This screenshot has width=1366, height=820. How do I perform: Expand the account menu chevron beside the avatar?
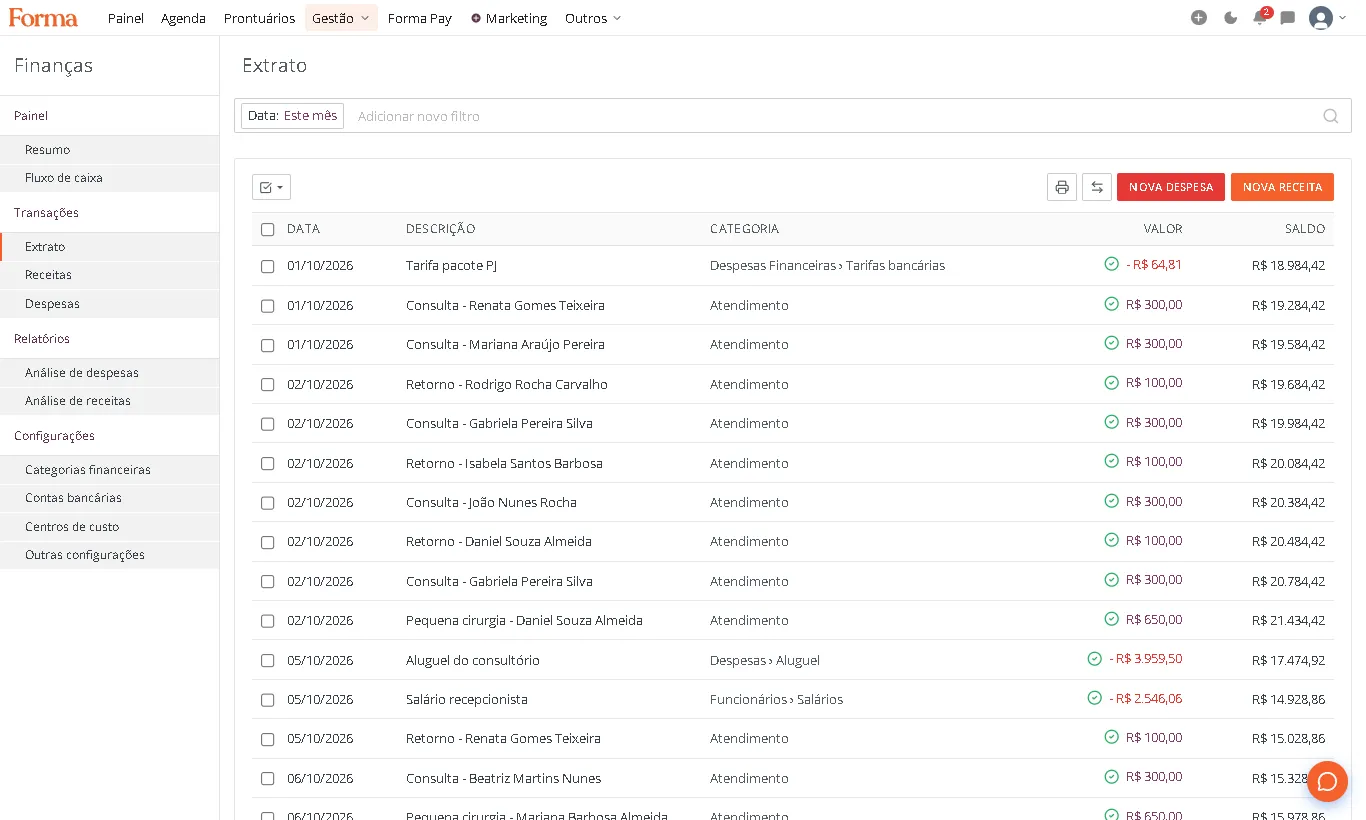[1342, 18]
